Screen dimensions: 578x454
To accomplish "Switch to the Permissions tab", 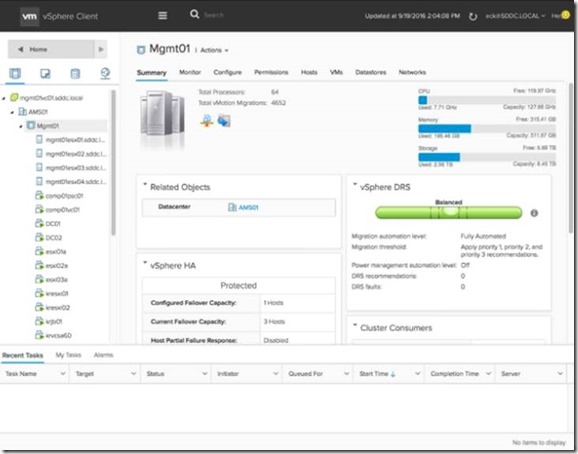I will (x=271, y=72).
